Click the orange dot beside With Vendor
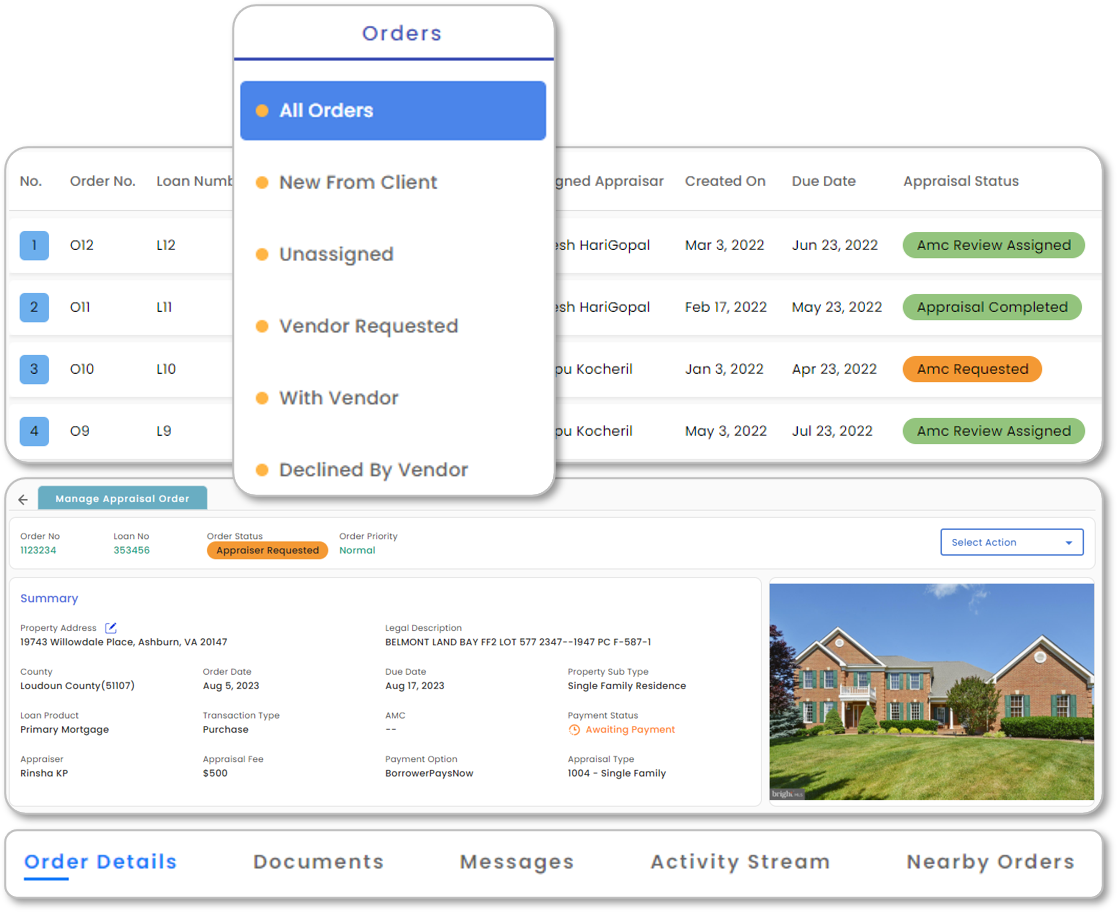The image size is (1117, 912). (x=261, y=398)
